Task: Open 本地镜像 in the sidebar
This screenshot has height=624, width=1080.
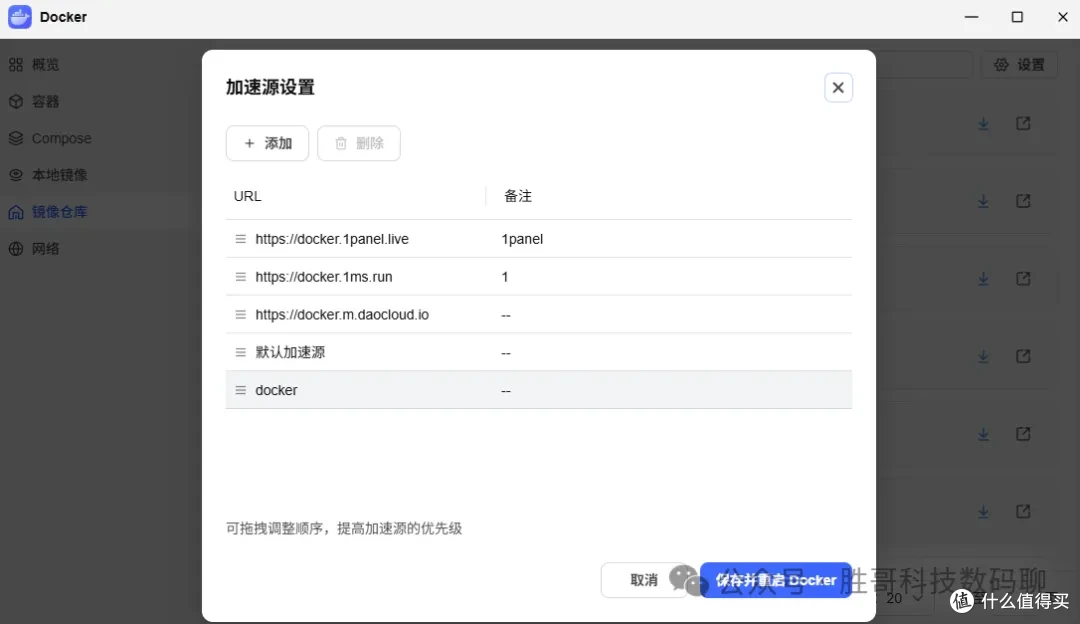Action: [59, 175]
